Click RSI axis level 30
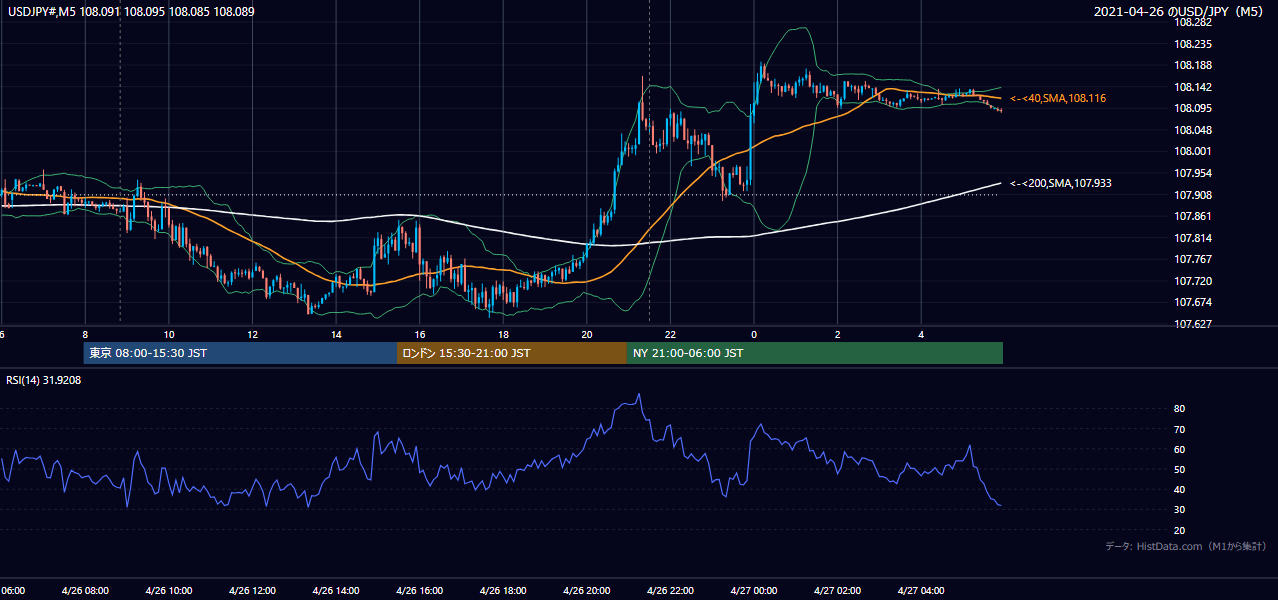 (1180, 510)
